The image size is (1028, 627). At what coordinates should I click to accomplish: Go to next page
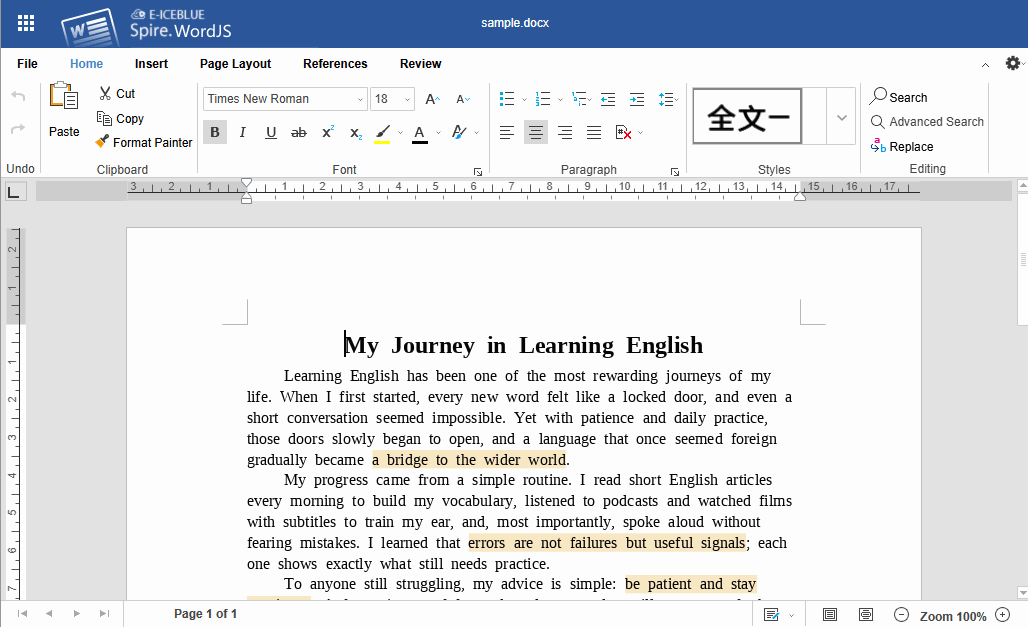coord(77,614)
